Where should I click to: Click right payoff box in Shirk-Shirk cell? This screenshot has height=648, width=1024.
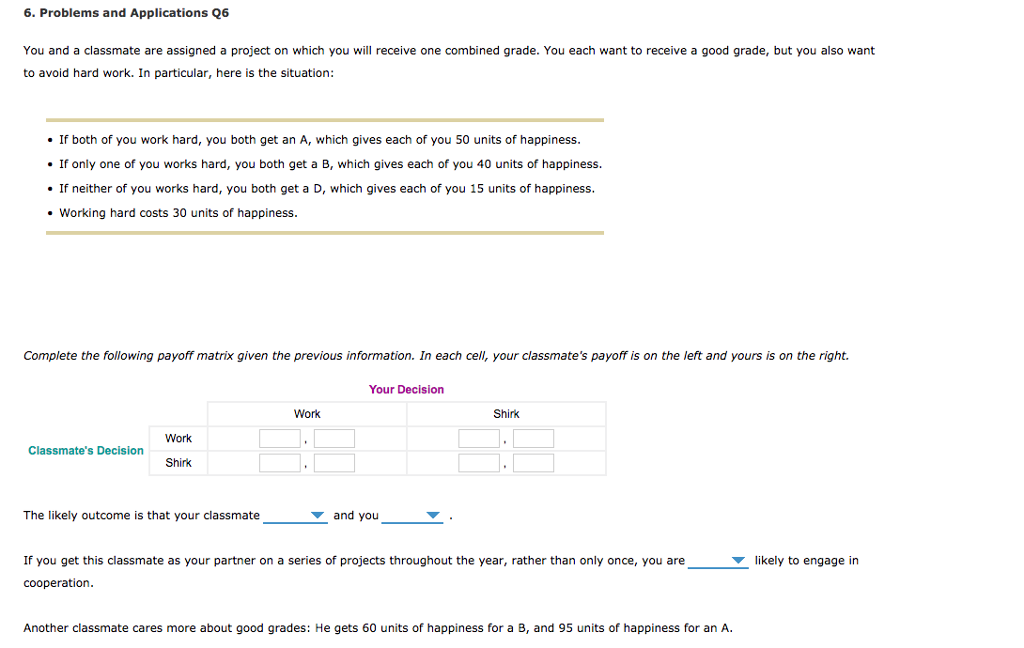pos(533,462)
